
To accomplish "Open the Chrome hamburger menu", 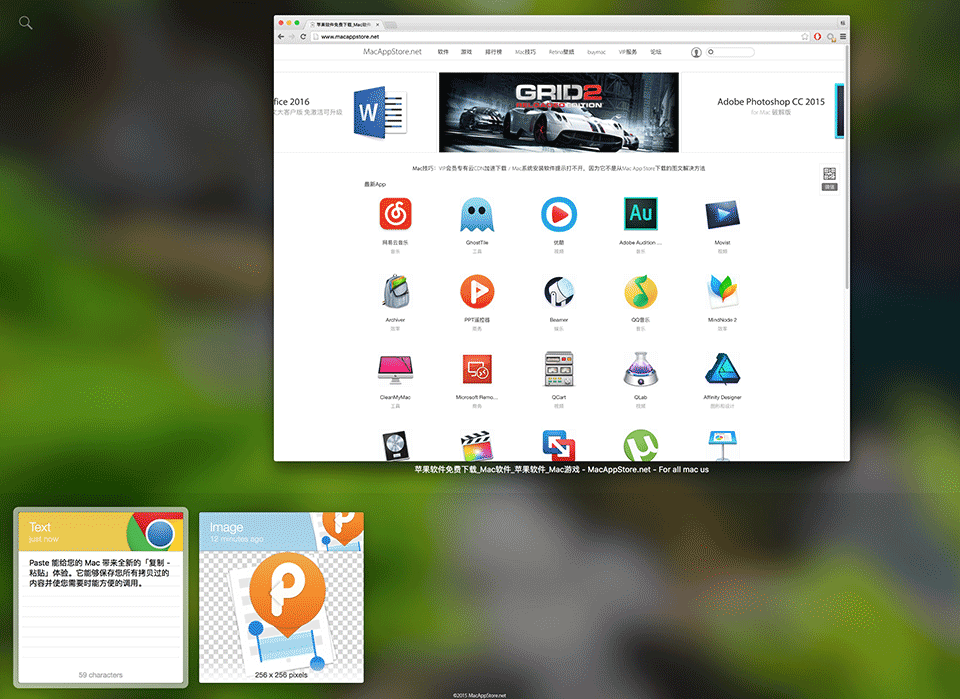I will 843,36.
